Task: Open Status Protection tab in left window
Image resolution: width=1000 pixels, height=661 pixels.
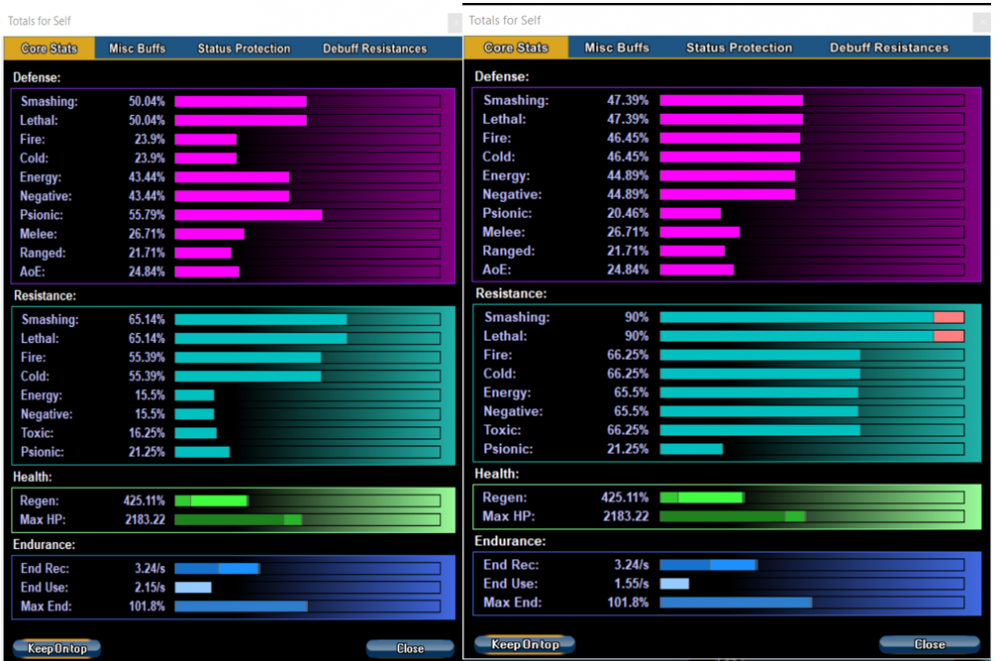Action: 244,48
